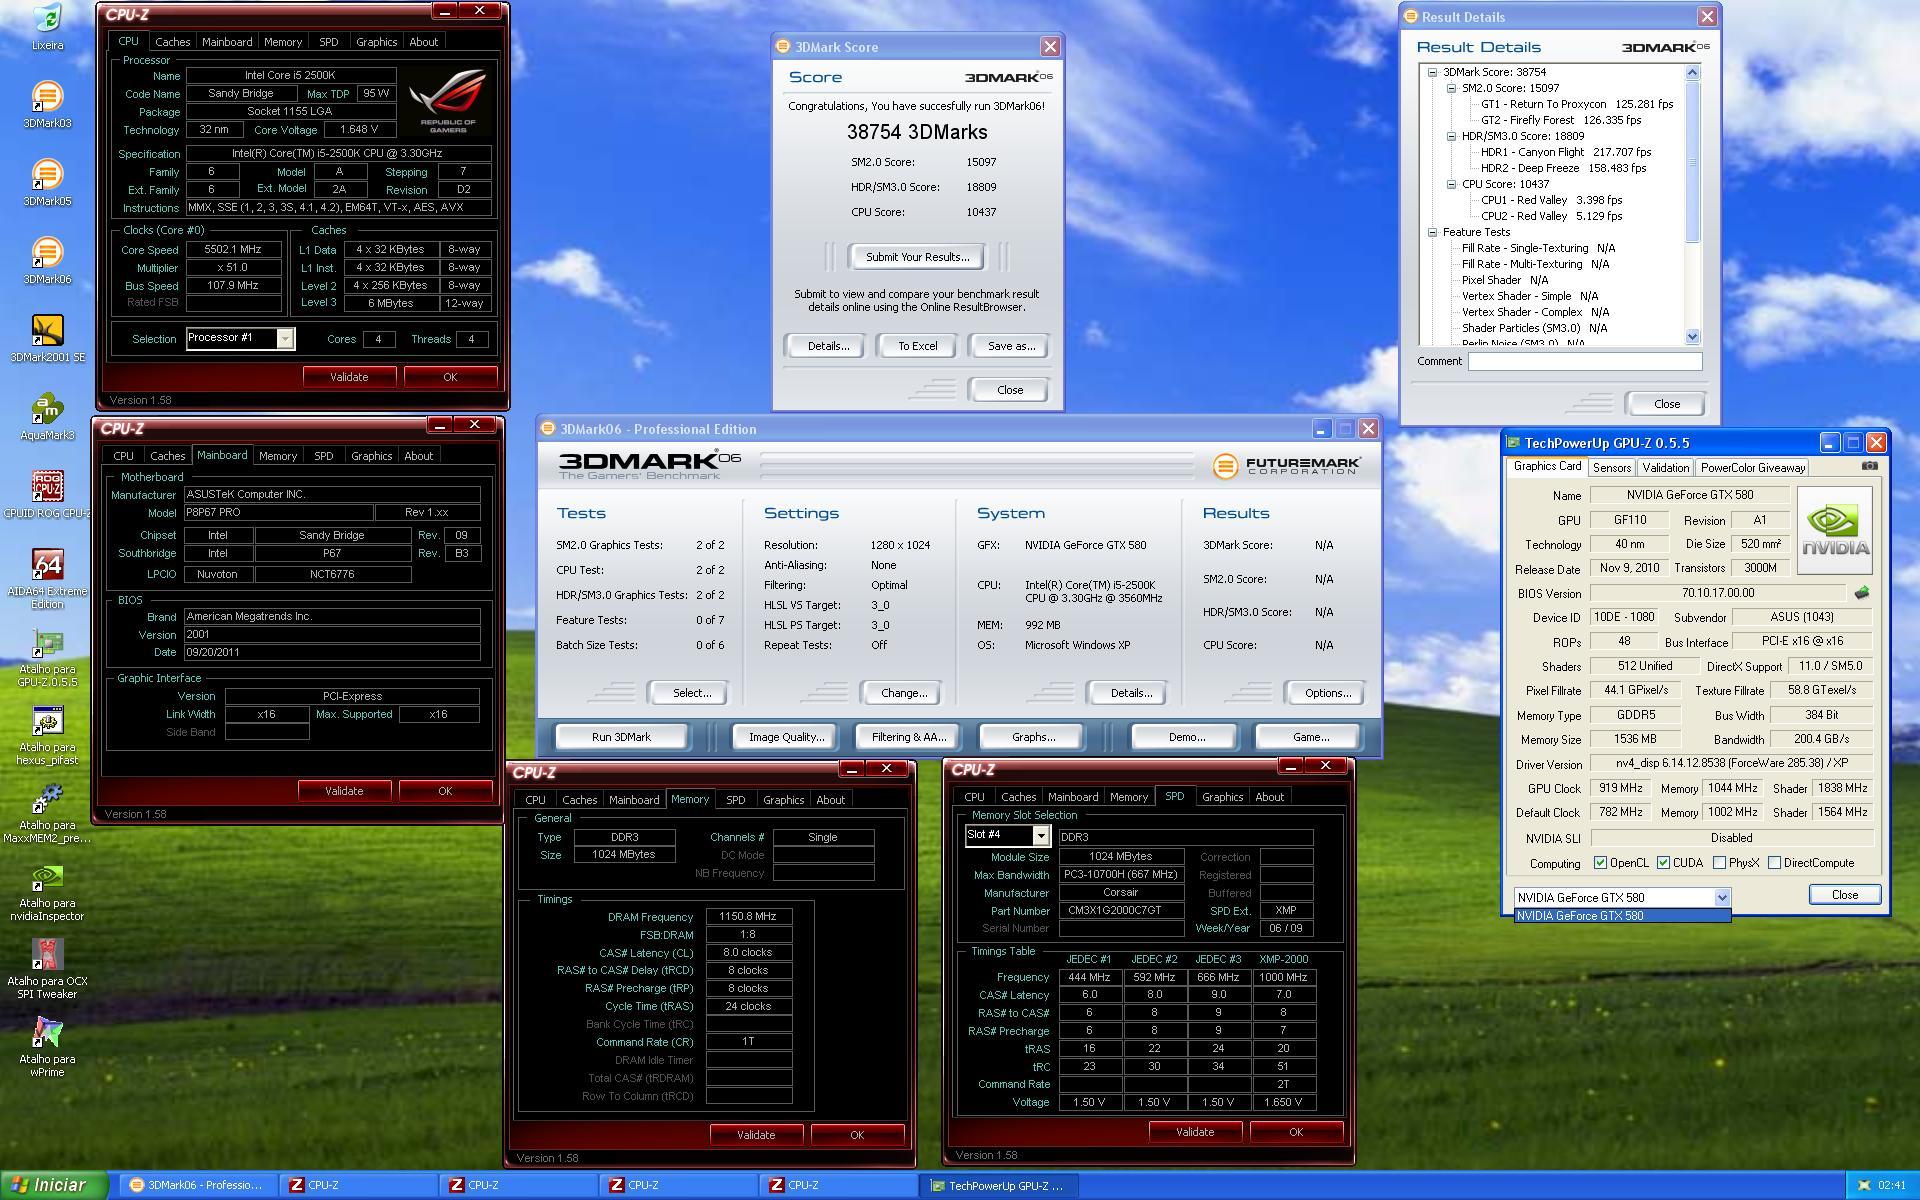Collapse the HDR/SM3.0 Score tree node

[1451, 136]
